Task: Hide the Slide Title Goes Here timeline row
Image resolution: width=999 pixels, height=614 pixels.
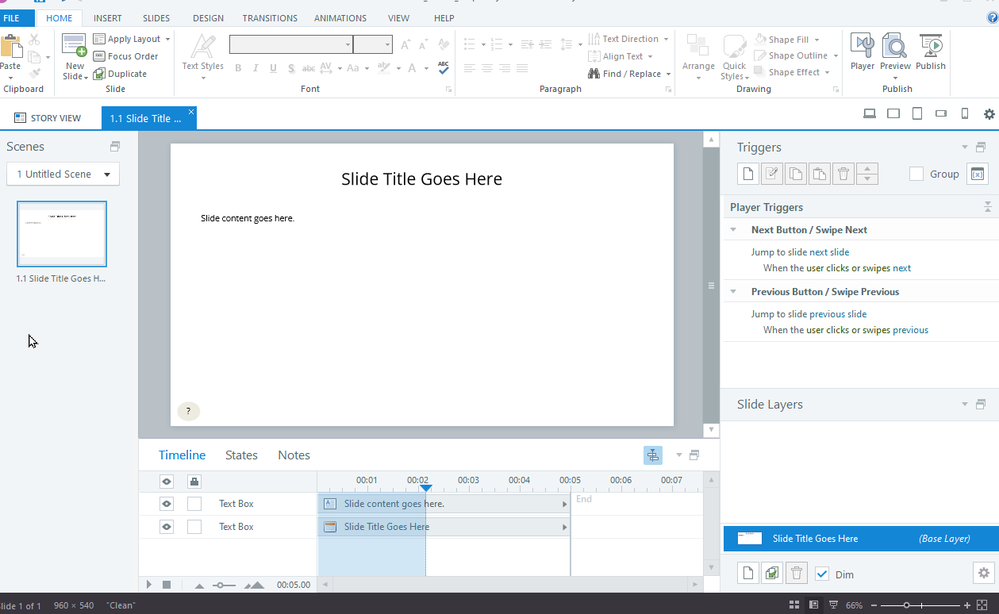Action: click(167, 527)
